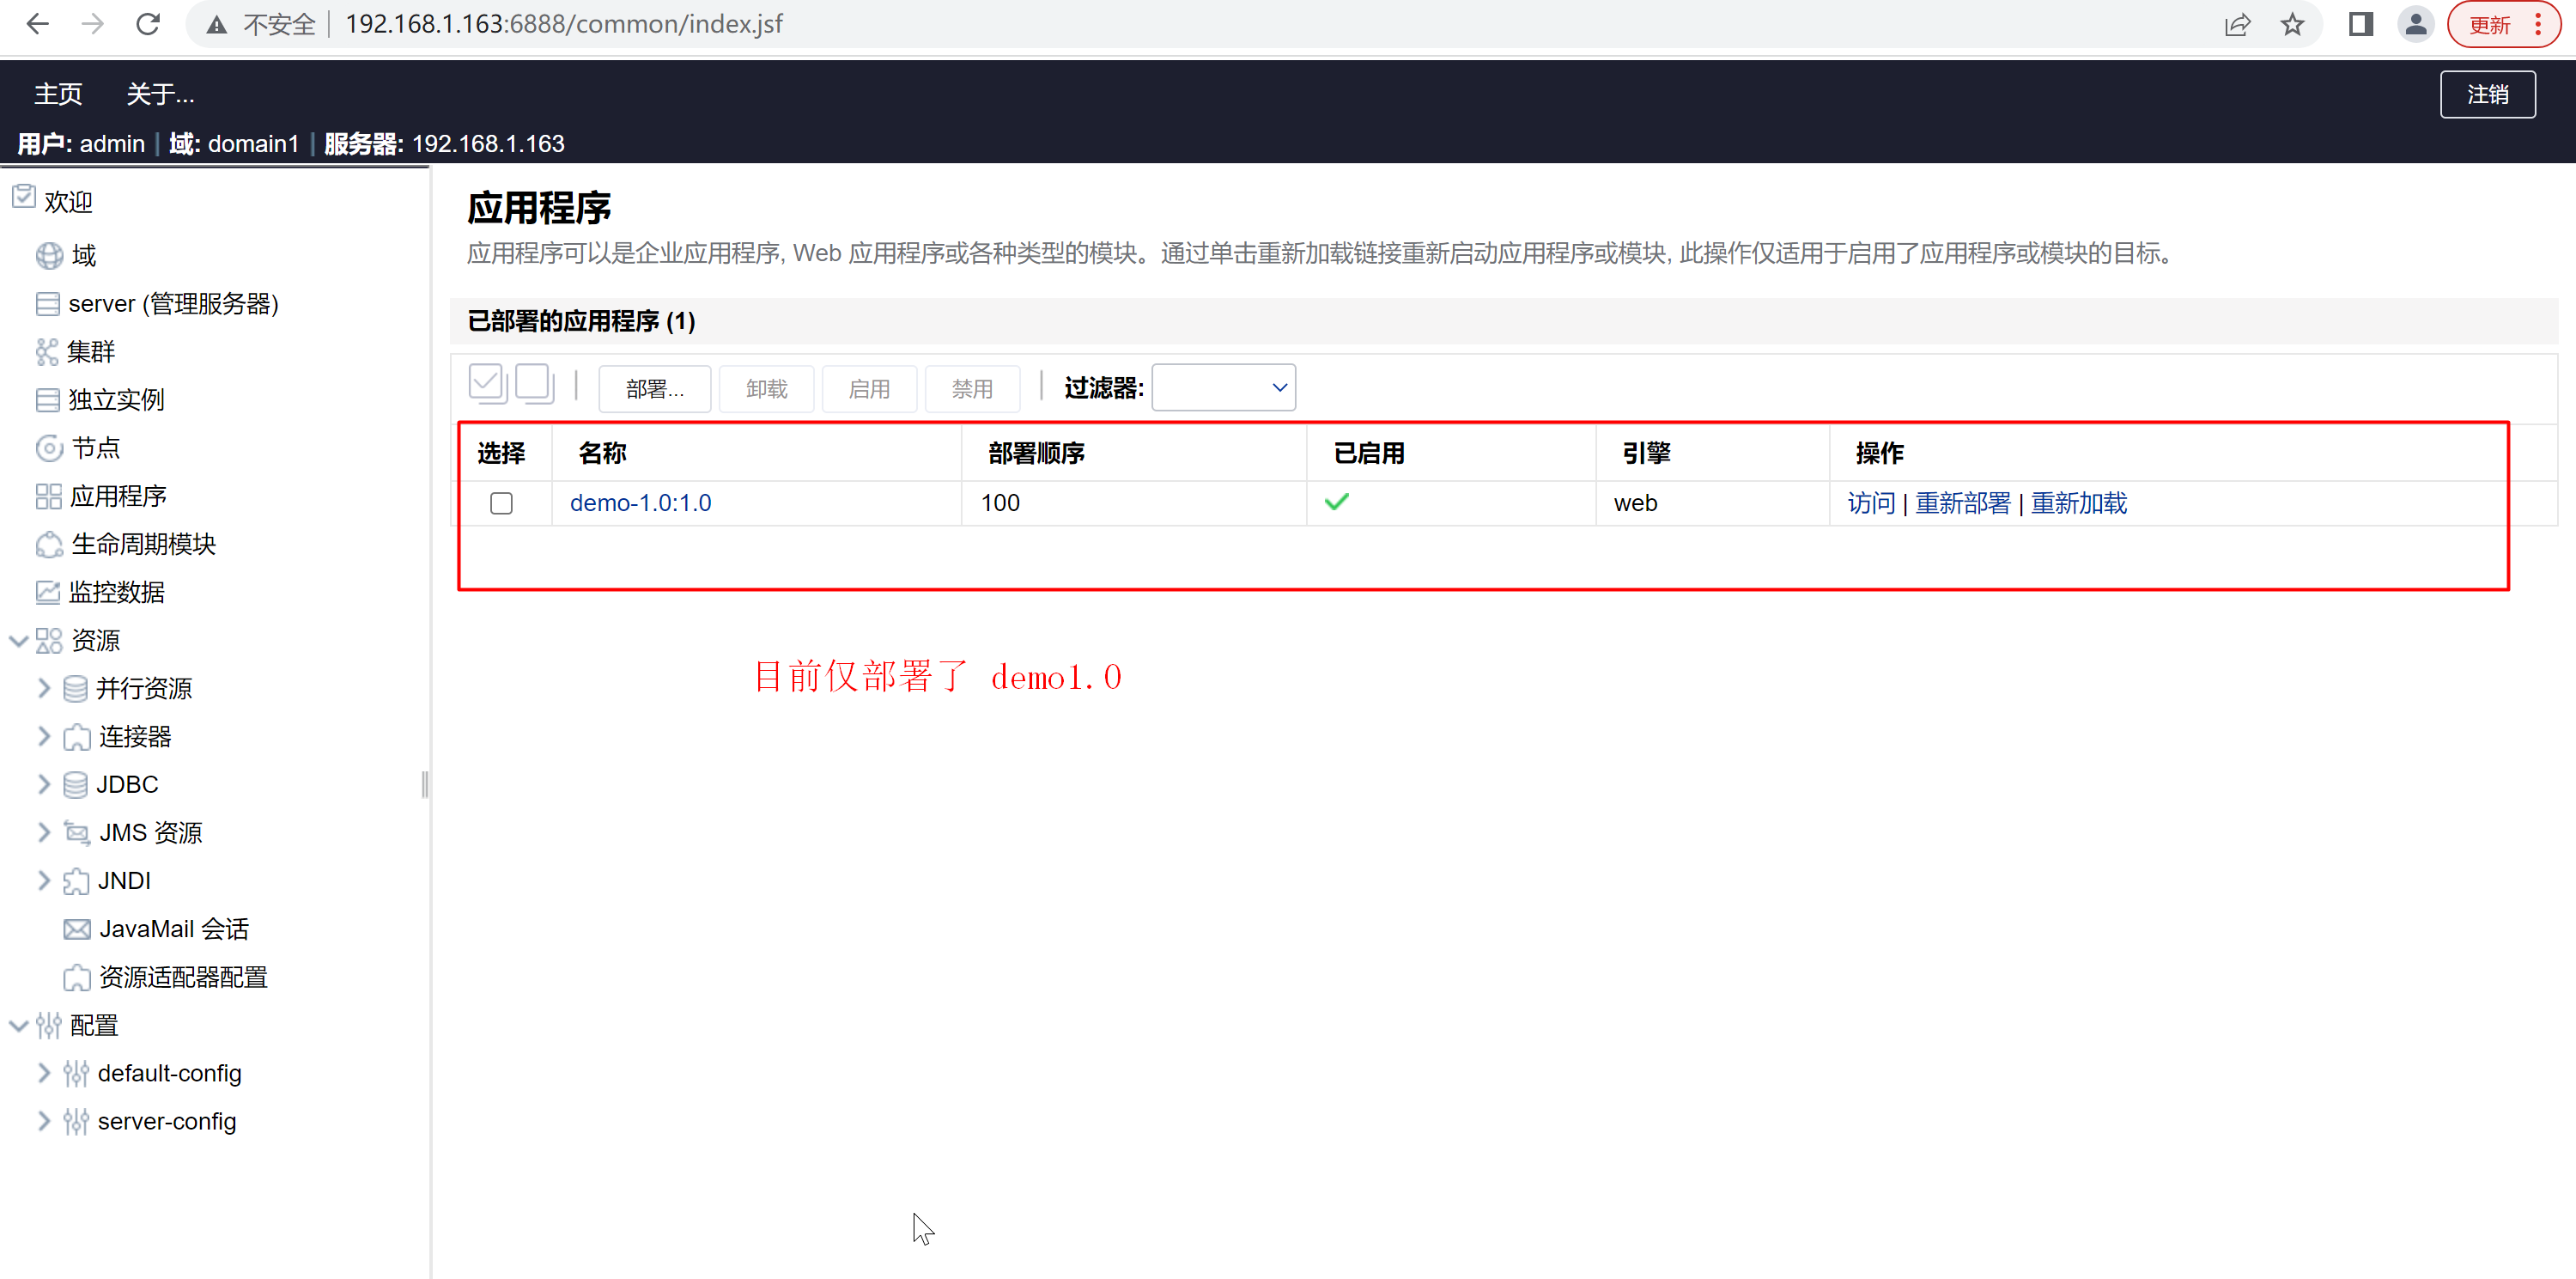Click the globe icon beside 域

(49, 256)
